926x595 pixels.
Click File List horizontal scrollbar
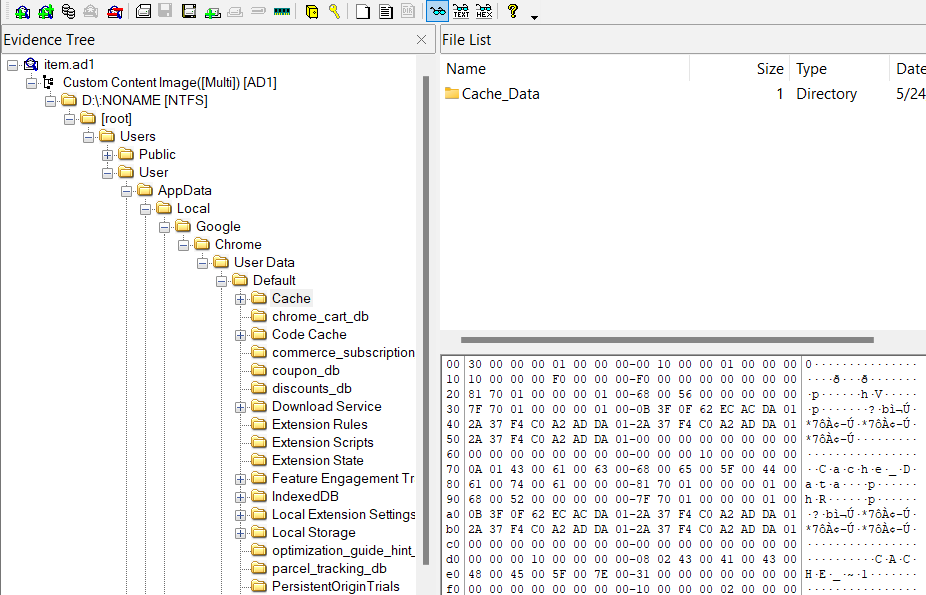tap(667, 340)
